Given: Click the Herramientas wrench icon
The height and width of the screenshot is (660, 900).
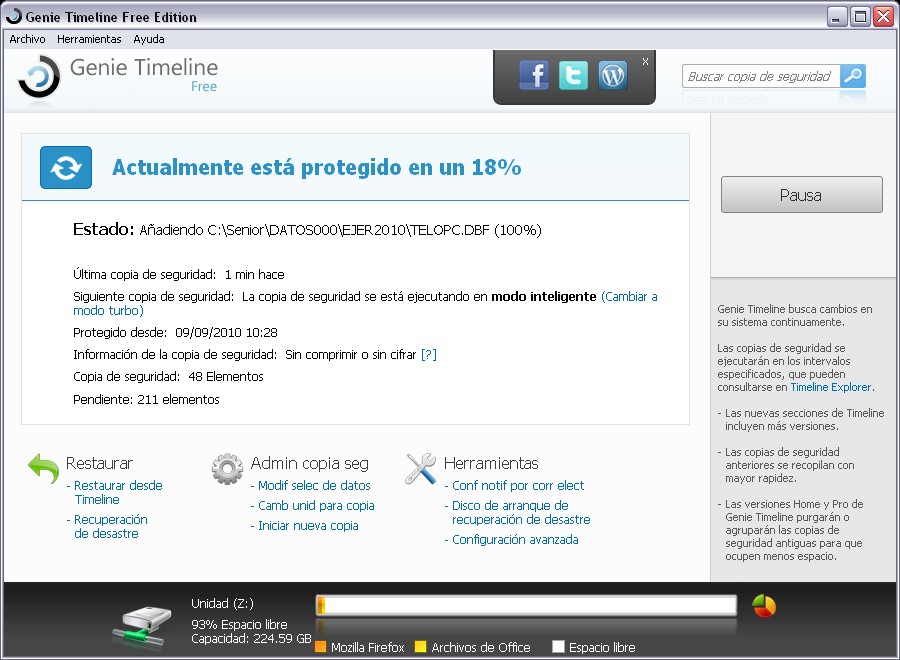Looking at the screenshot, I should click(421, 468).
